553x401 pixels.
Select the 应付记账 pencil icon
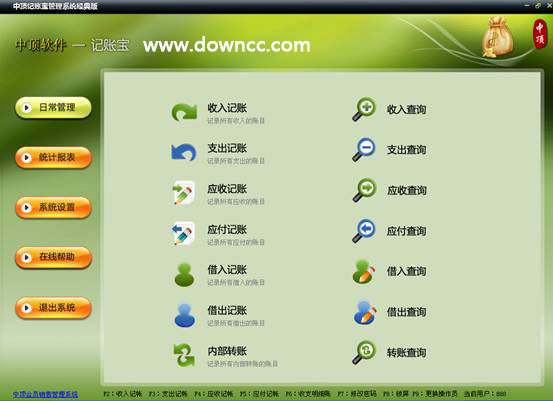click(183, 233)
